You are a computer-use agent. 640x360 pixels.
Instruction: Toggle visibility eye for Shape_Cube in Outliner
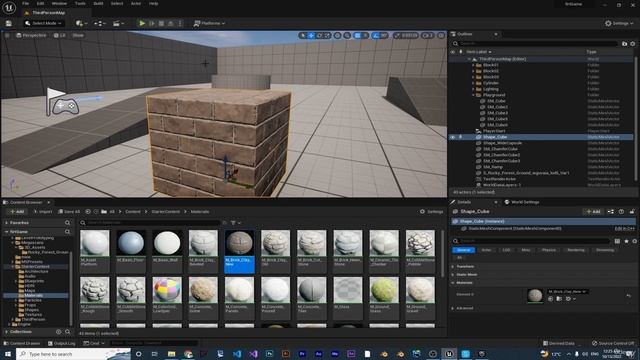point(453,137)
